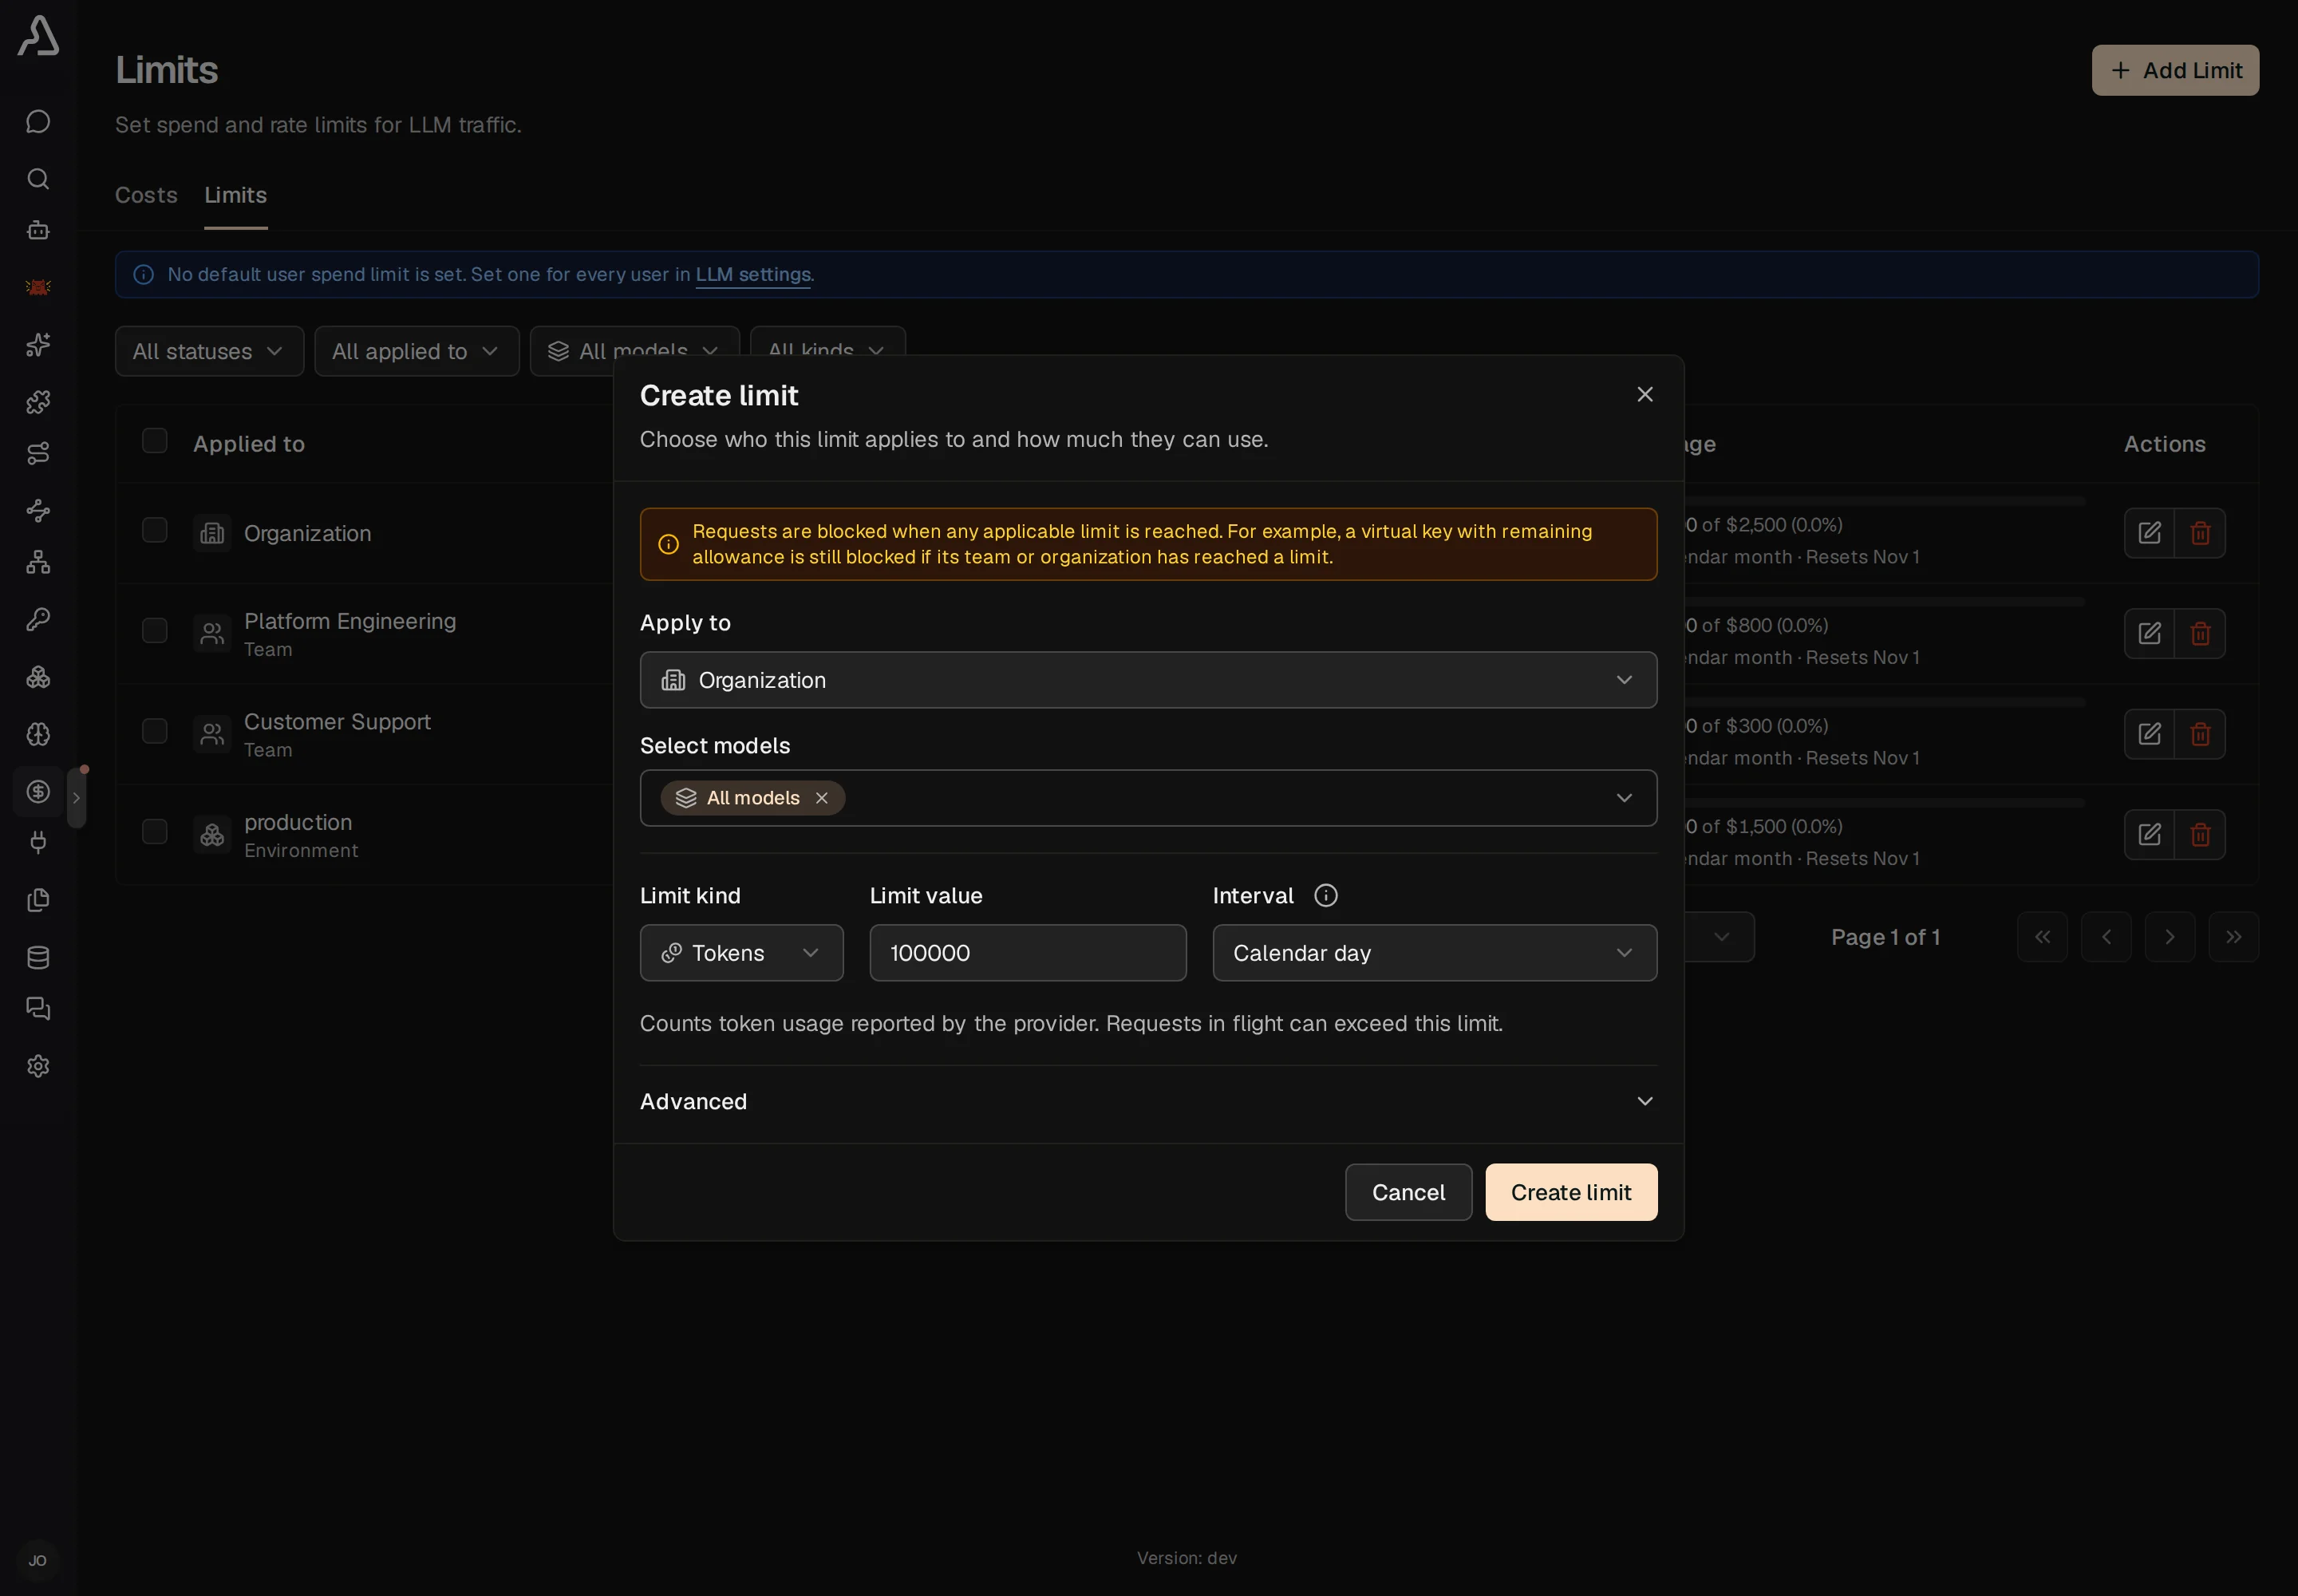Screen dimensions: 2298x1596
Task: Expand the Advanced section
Action: point(1148,1102)
